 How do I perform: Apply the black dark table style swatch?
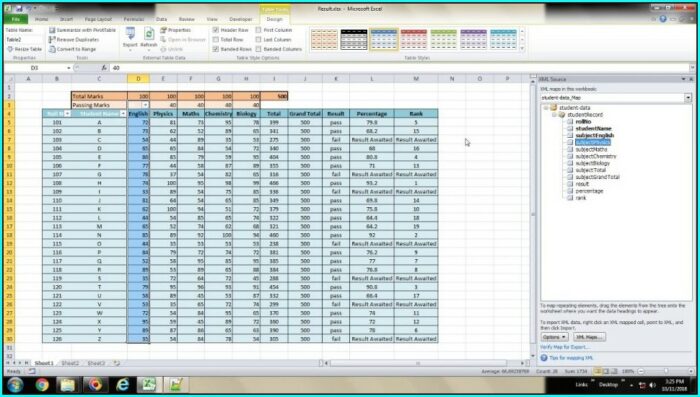coord(354,39)
